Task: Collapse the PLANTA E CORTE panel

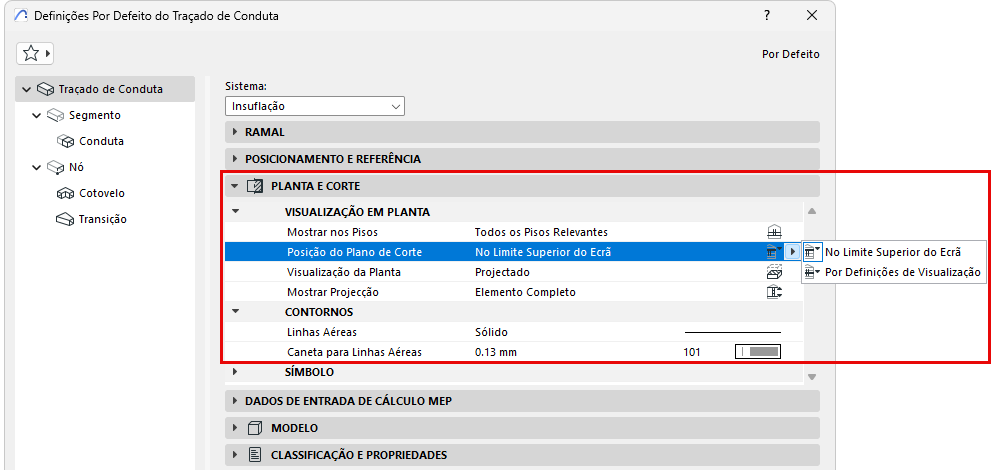Action: [x=235, y=186]
